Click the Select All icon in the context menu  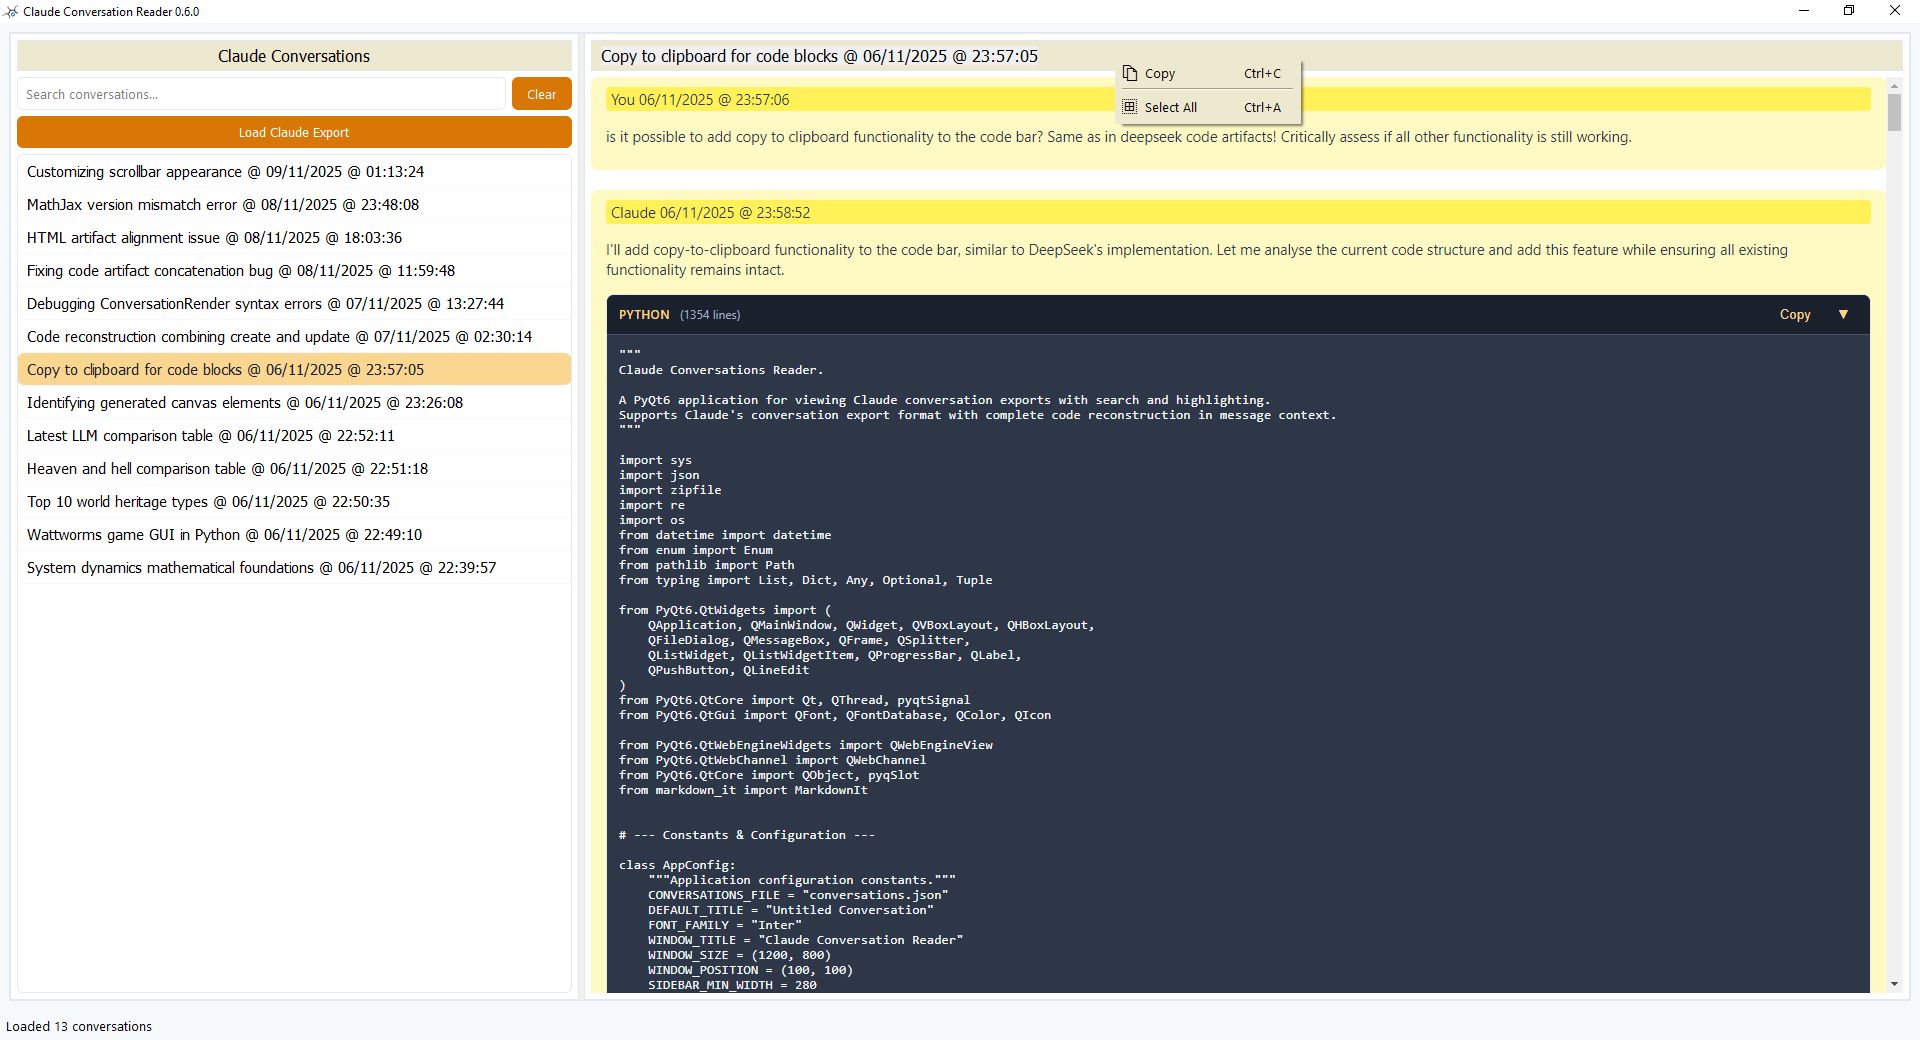pyautogui.click(x=1130, y=107)
